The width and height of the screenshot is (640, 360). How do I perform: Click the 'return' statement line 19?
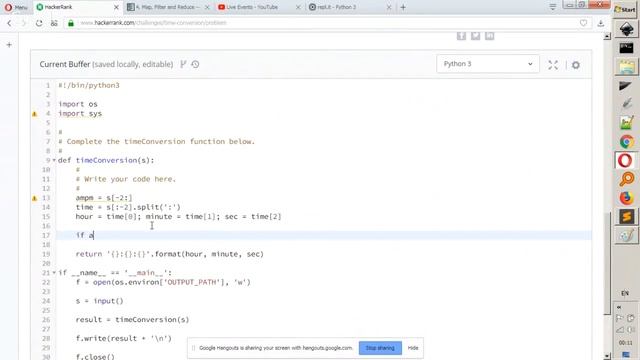169,254
